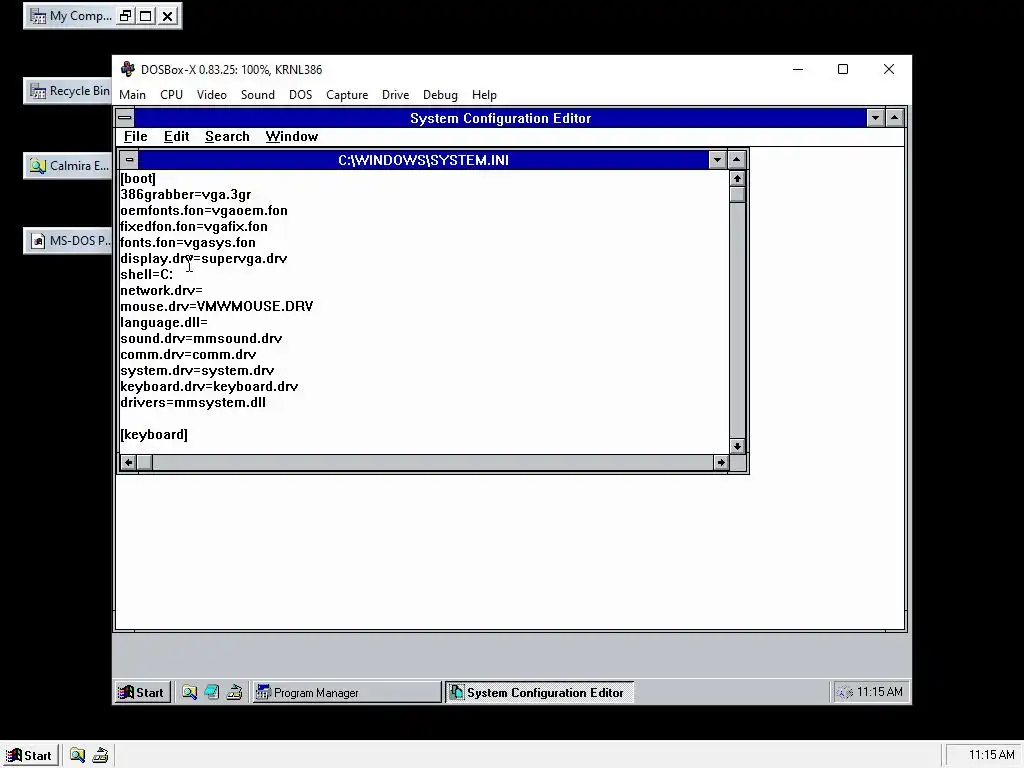Click the [keyboard] section header line
This screenshot has height=768, width=1024.
click(x=154, y=434)
